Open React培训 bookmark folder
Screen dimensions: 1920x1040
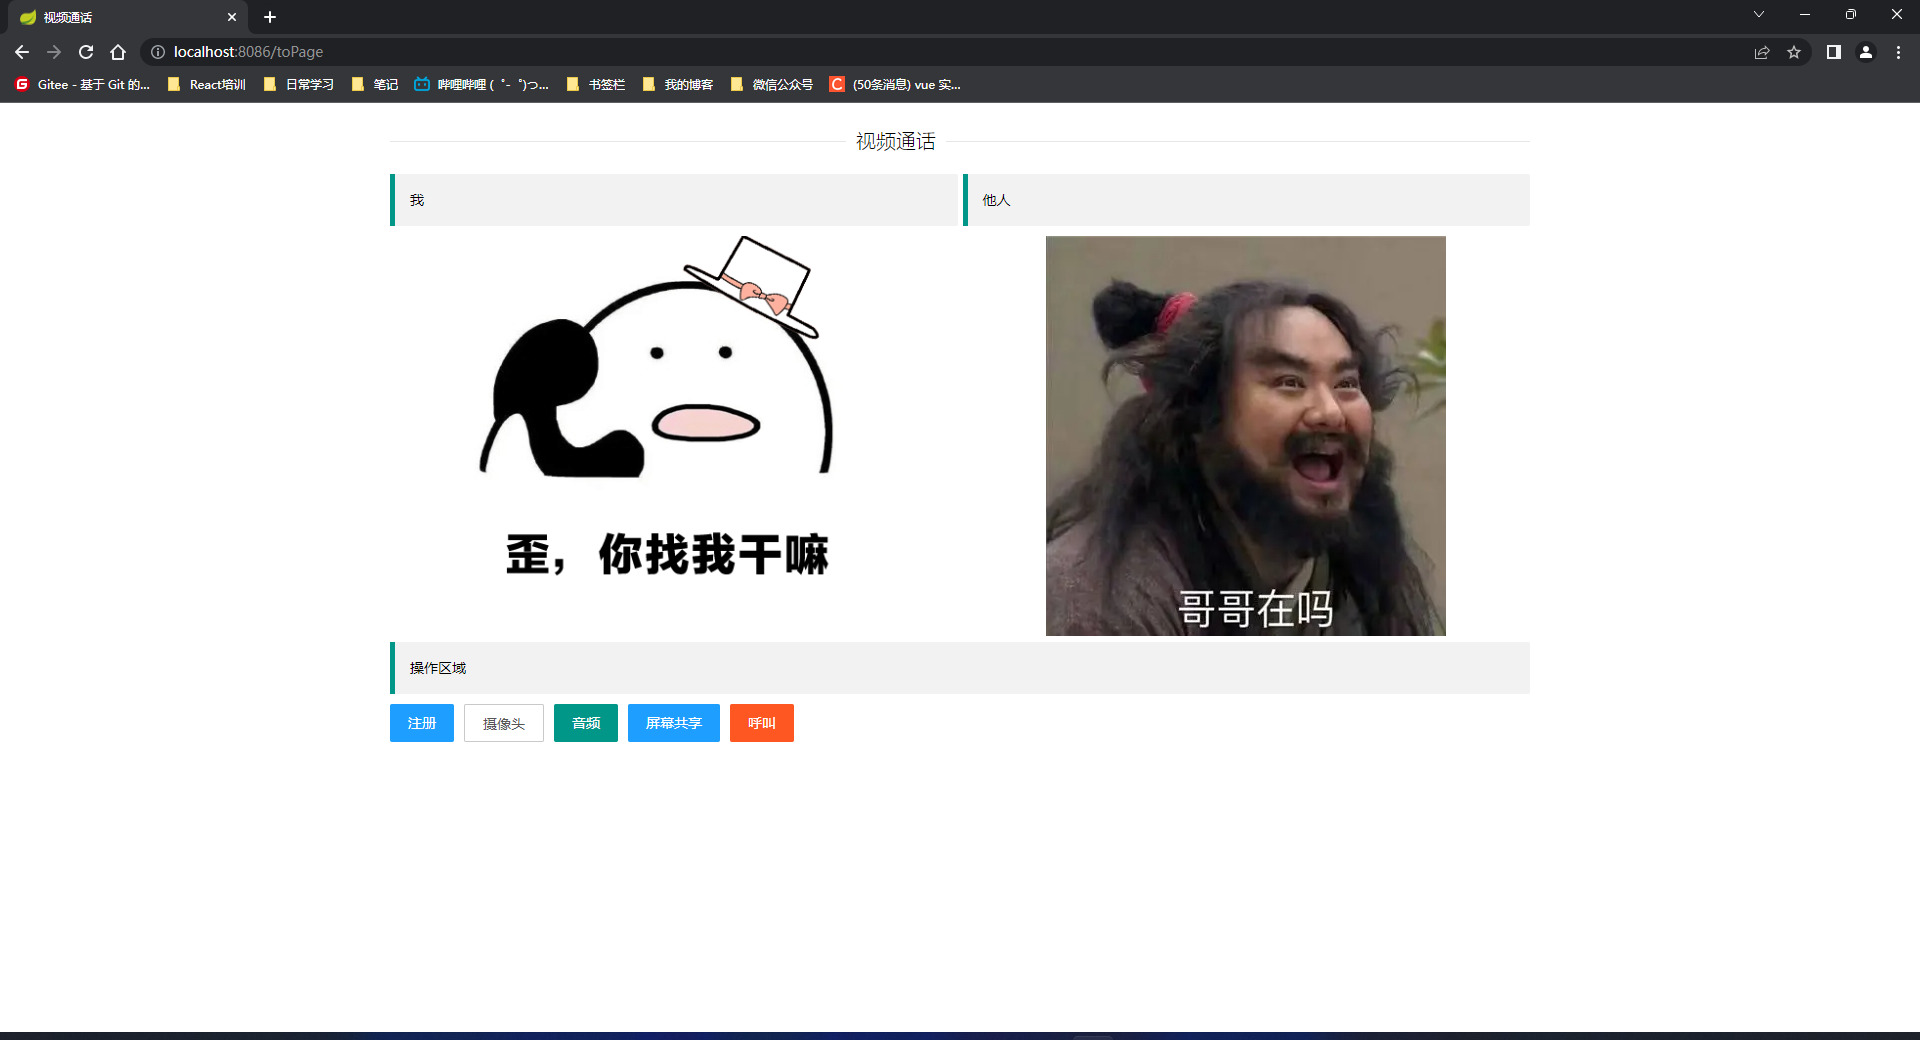pyautogui.click(x=207, y=85)
